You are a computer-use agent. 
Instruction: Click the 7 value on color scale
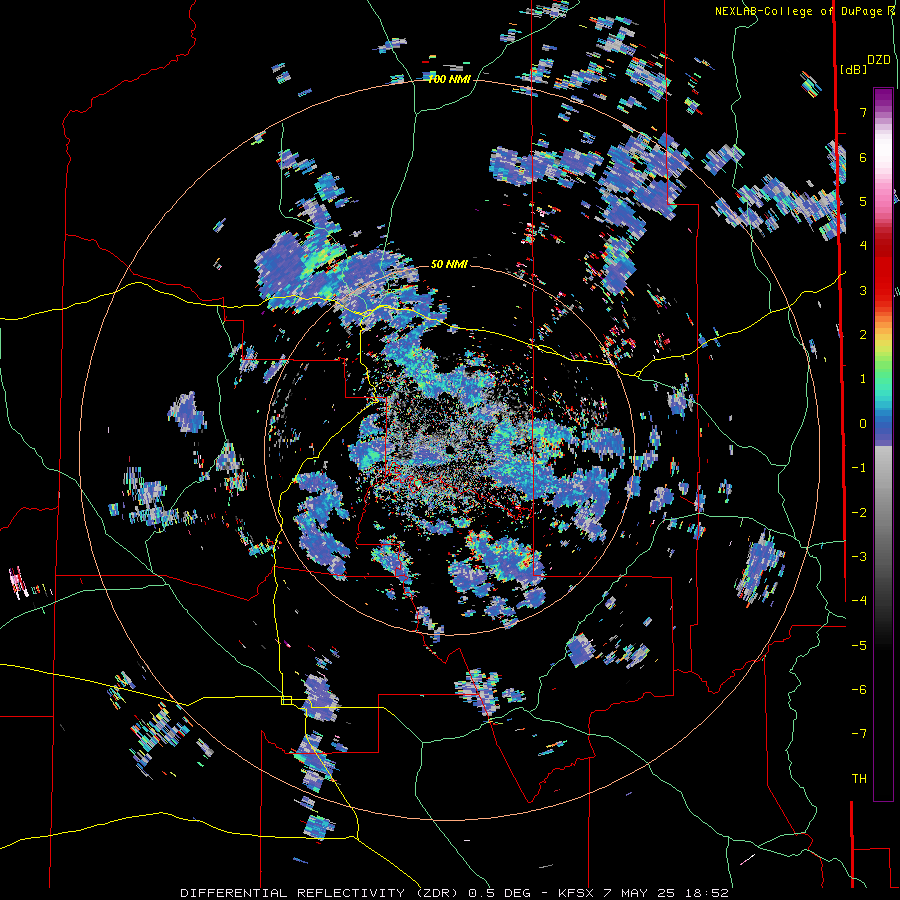[863, 112]
